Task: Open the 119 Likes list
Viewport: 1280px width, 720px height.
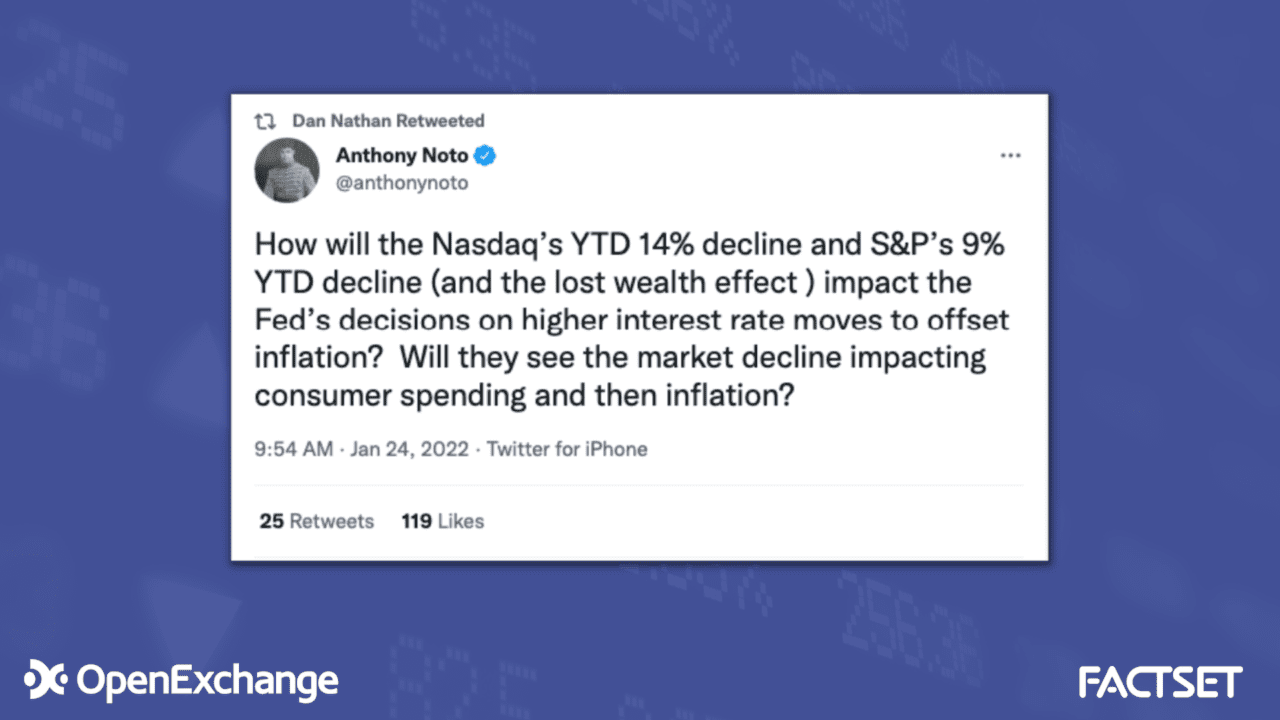Action: (x=442, y=521)
